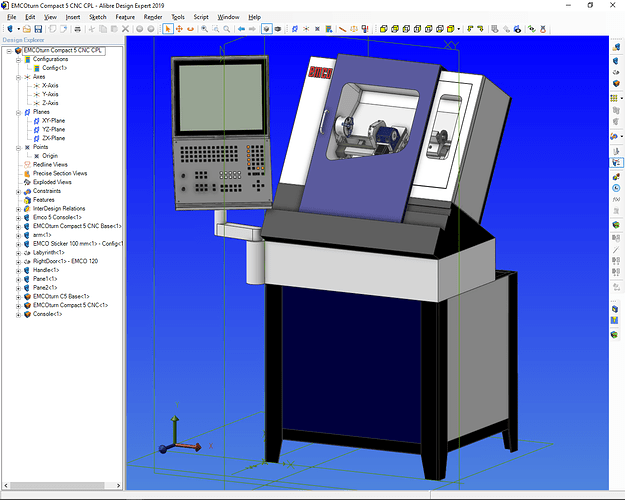Select Y-Axis in Design Explorer
Screen dimensions: 625x500
point(50,94)
